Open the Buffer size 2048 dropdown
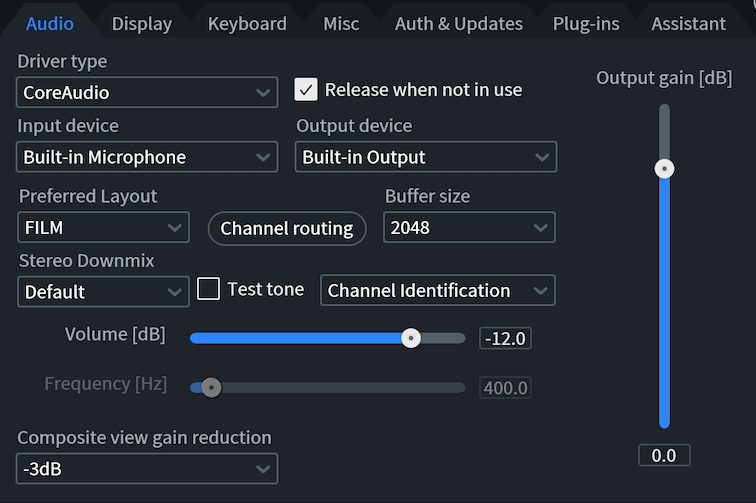 pos(469,227)
